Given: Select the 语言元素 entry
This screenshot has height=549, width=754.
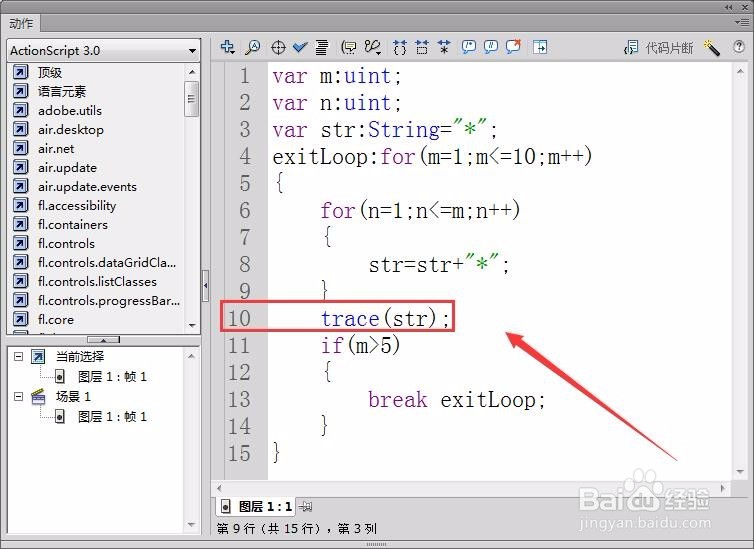Looking at the screenshot, I should tap(62, 91).
